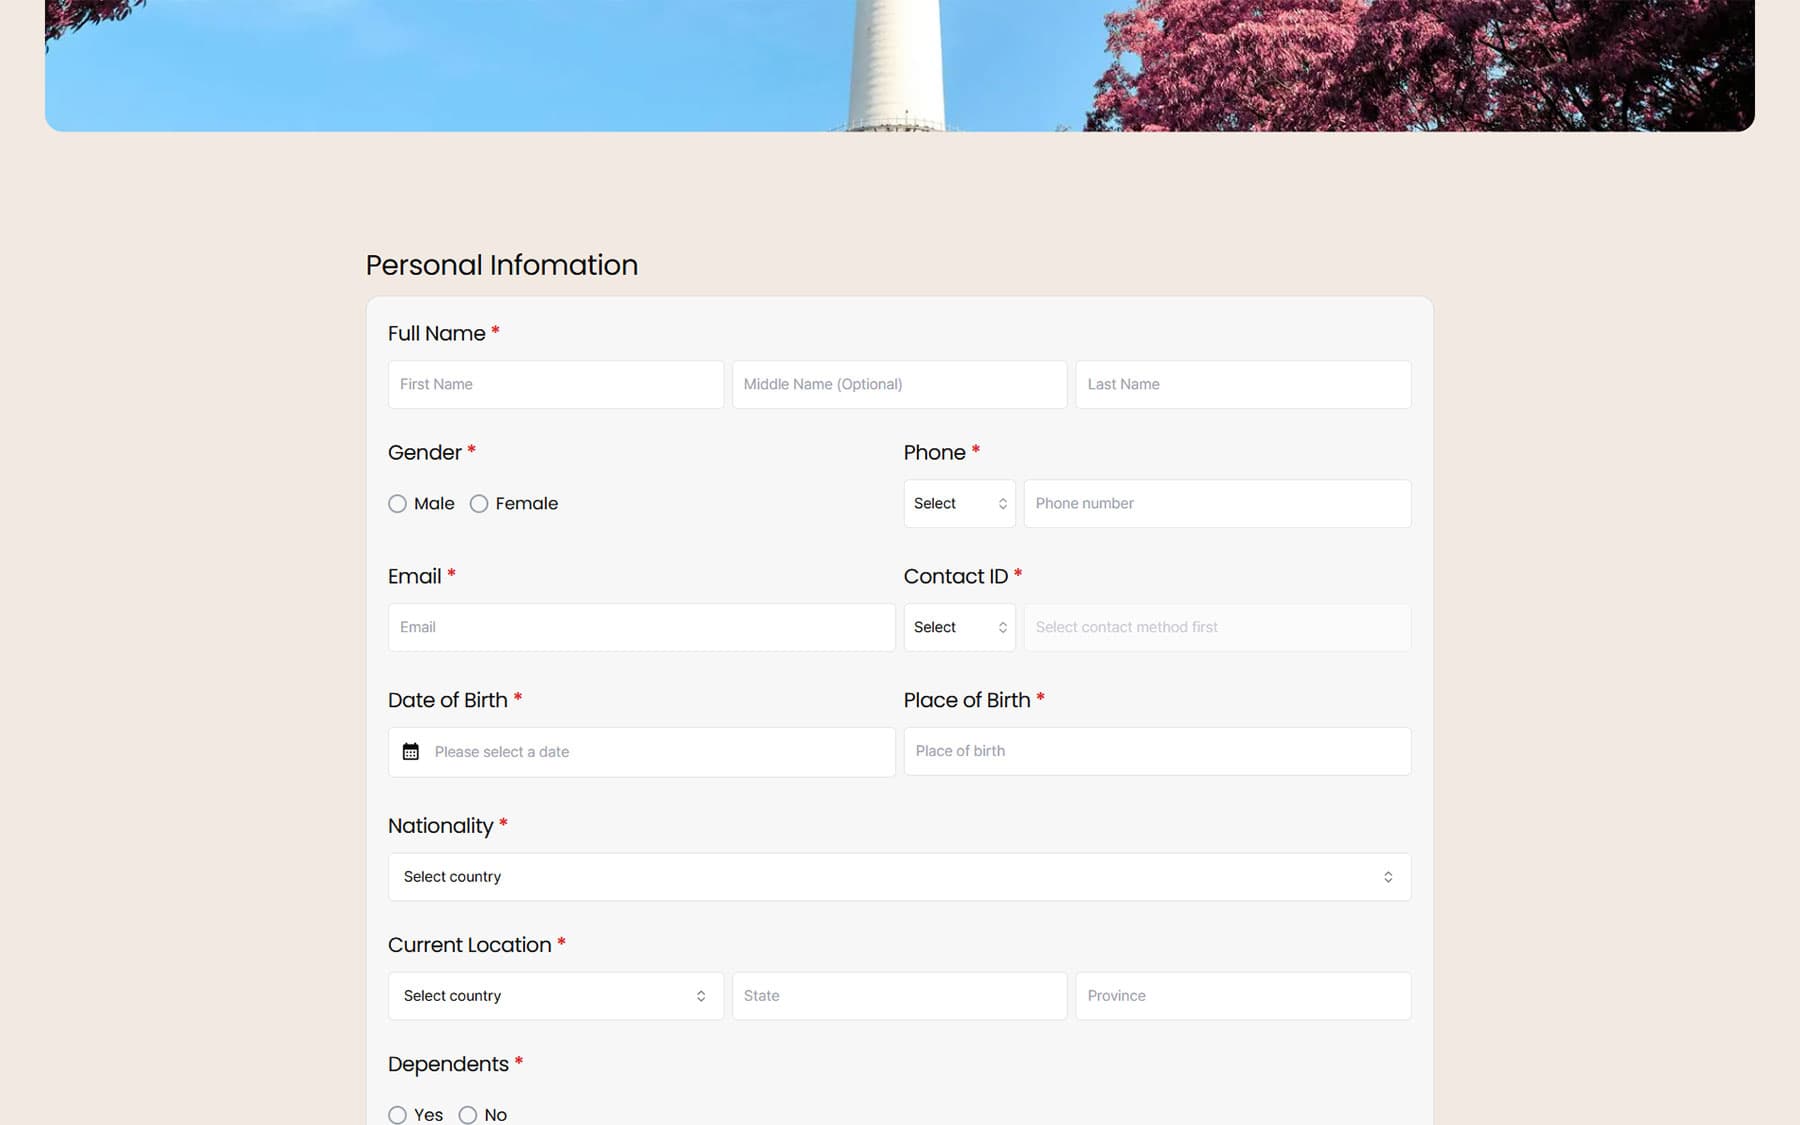Viewport: 1800px width, 1125px height.
Task: Click the Last Name text box
Action: (1243, 385)
